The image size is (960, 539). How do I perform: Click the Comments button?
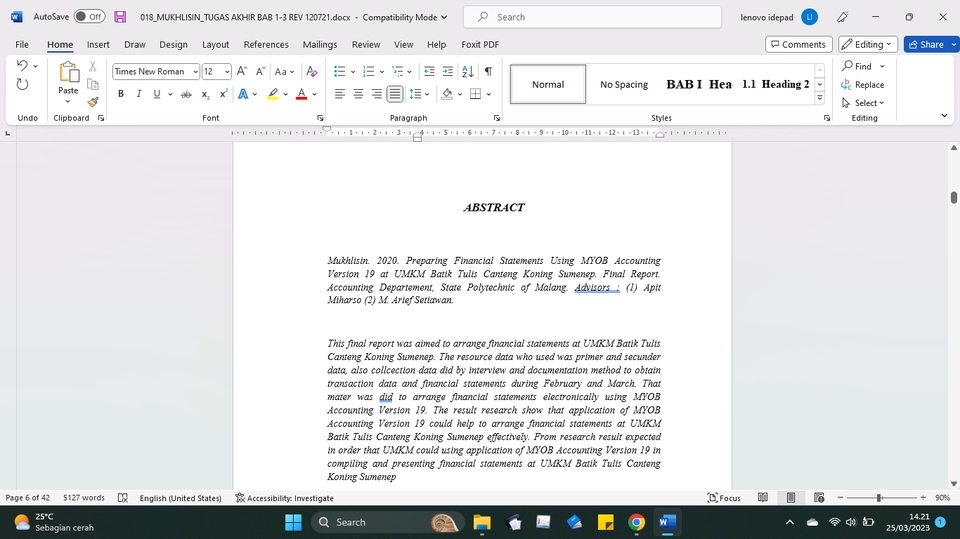tap(798, 44)
